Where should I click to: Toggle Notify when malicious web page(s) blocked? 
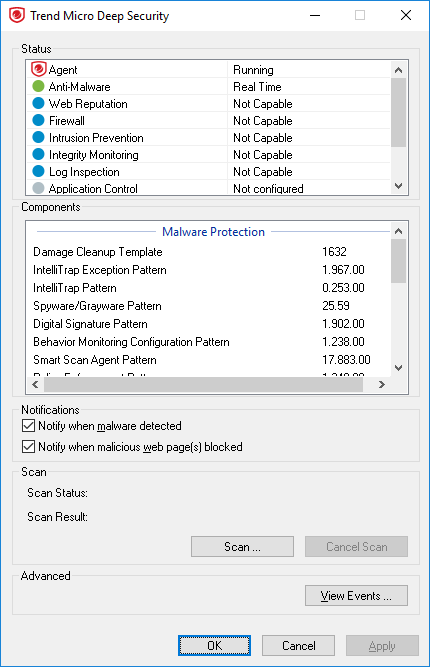[x=28, y=447]
